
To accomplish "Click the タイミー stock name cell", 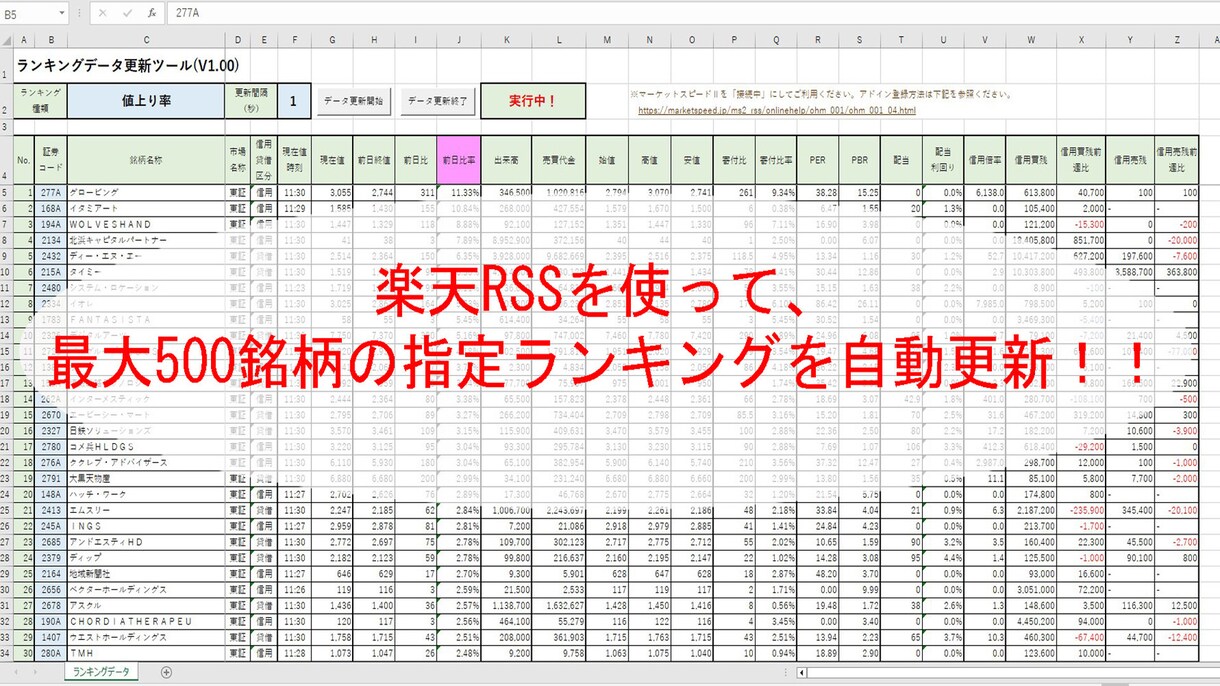I will click(x=146, y=271).
